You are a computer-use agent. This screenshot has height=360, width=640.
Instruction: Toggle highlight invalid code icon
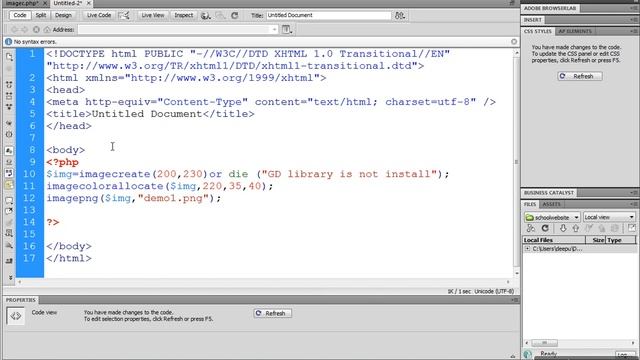pyautogui.click(x=9, y=162)
